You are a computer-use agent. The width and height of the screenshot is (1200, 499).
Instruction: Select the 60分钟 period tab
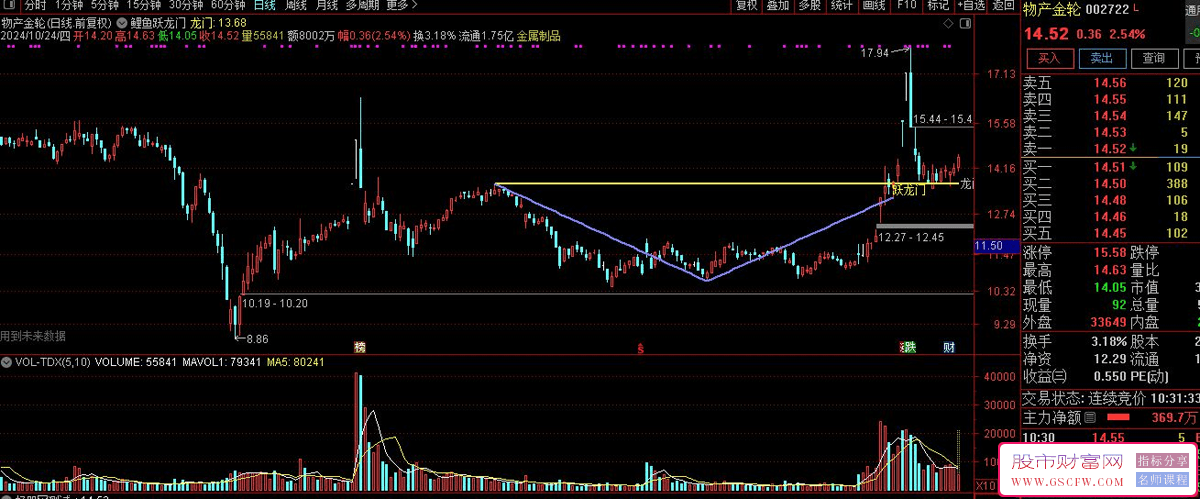click(228, 5)
